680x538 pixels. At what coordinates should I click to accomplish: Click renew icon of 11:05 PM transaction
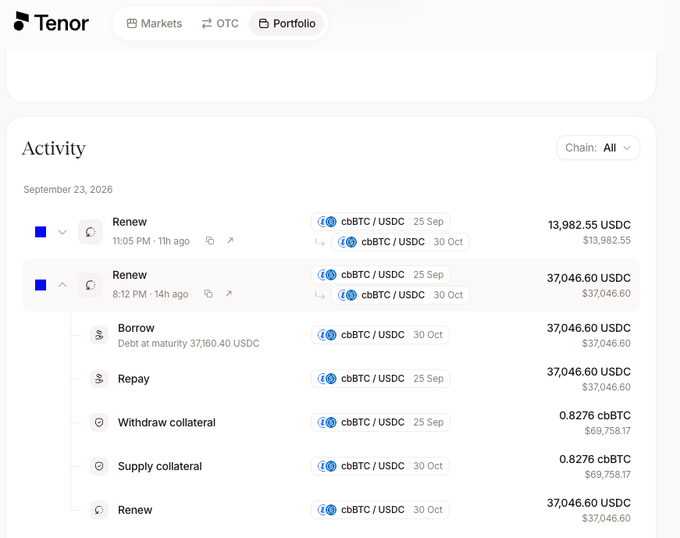90,232
